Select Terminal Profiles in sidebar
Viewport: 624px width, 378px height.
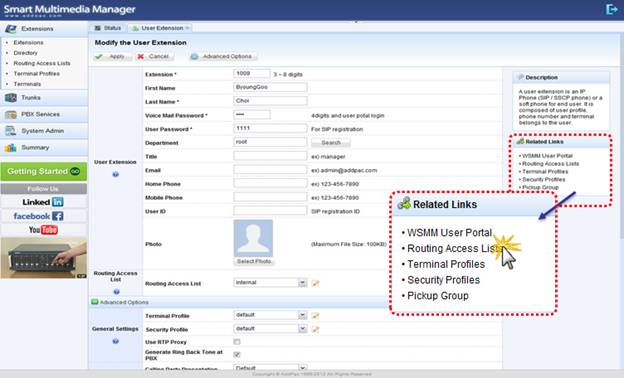[37, 74]
